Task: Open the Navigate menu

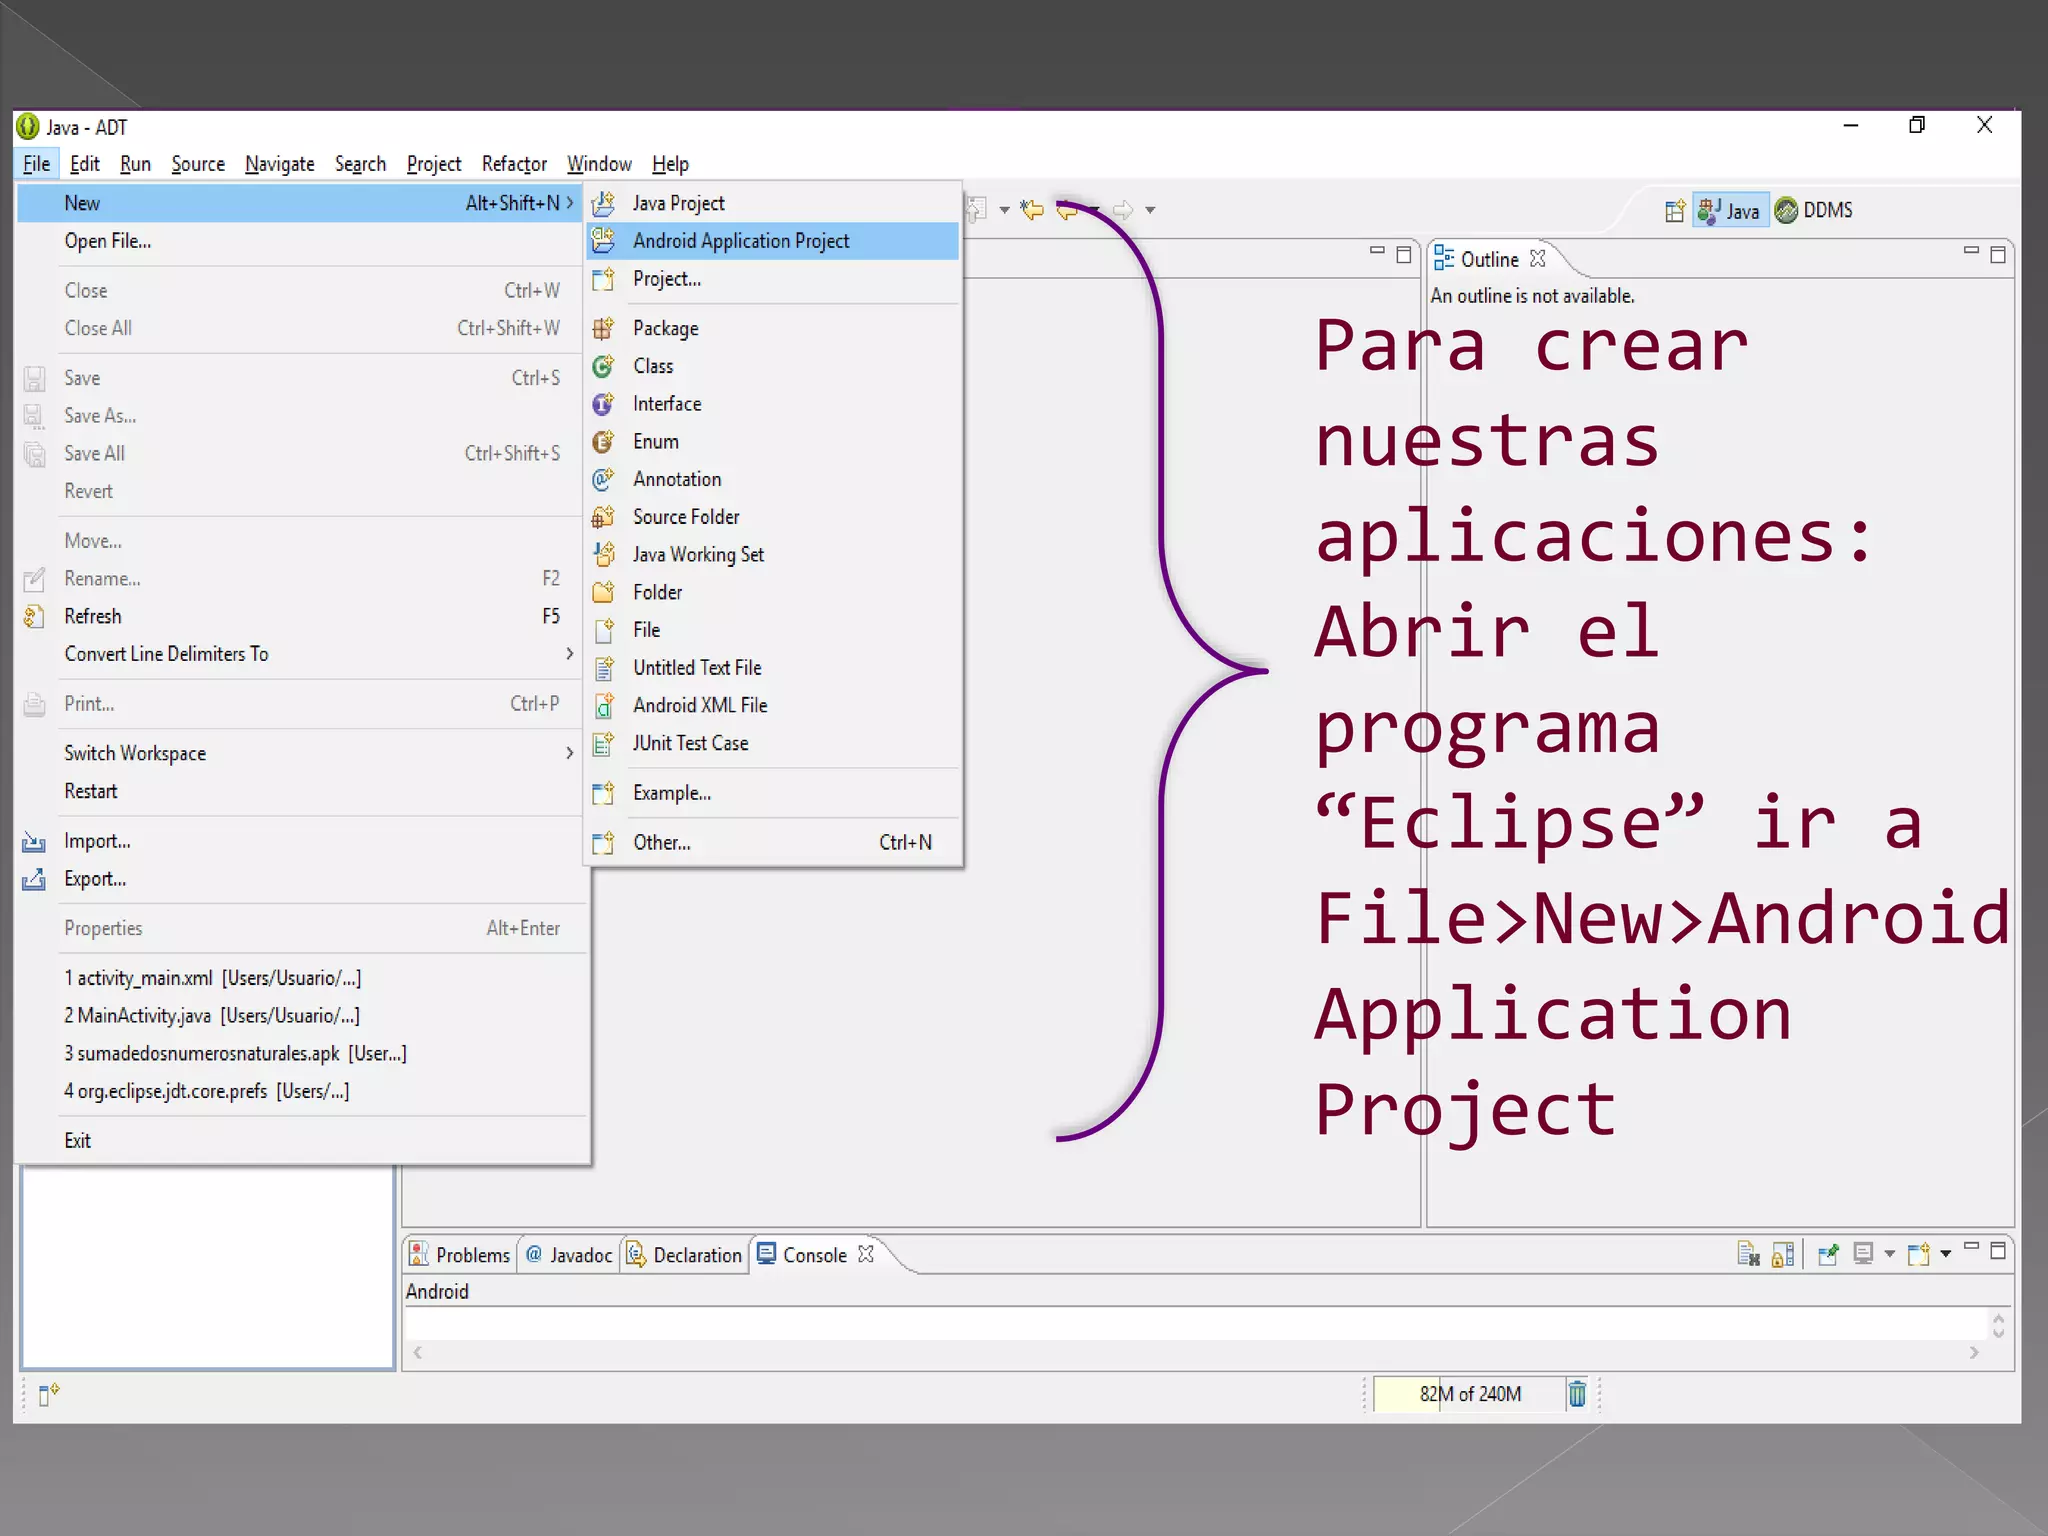Action: (x=280, y=164)
